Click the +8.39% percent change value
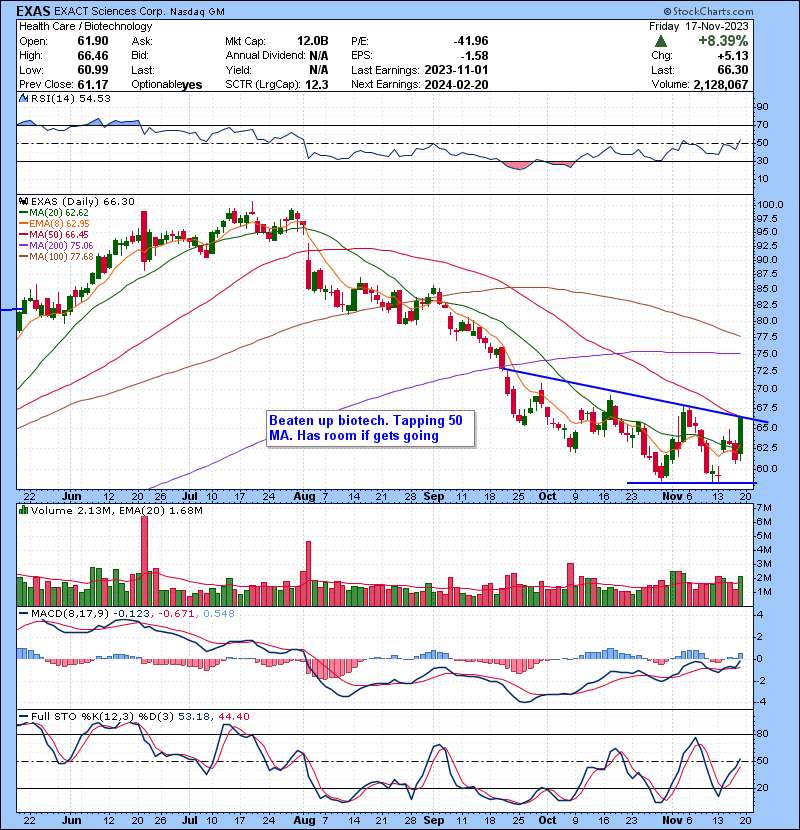Viewport: 800px width, 830px height. tap(723, 41)
